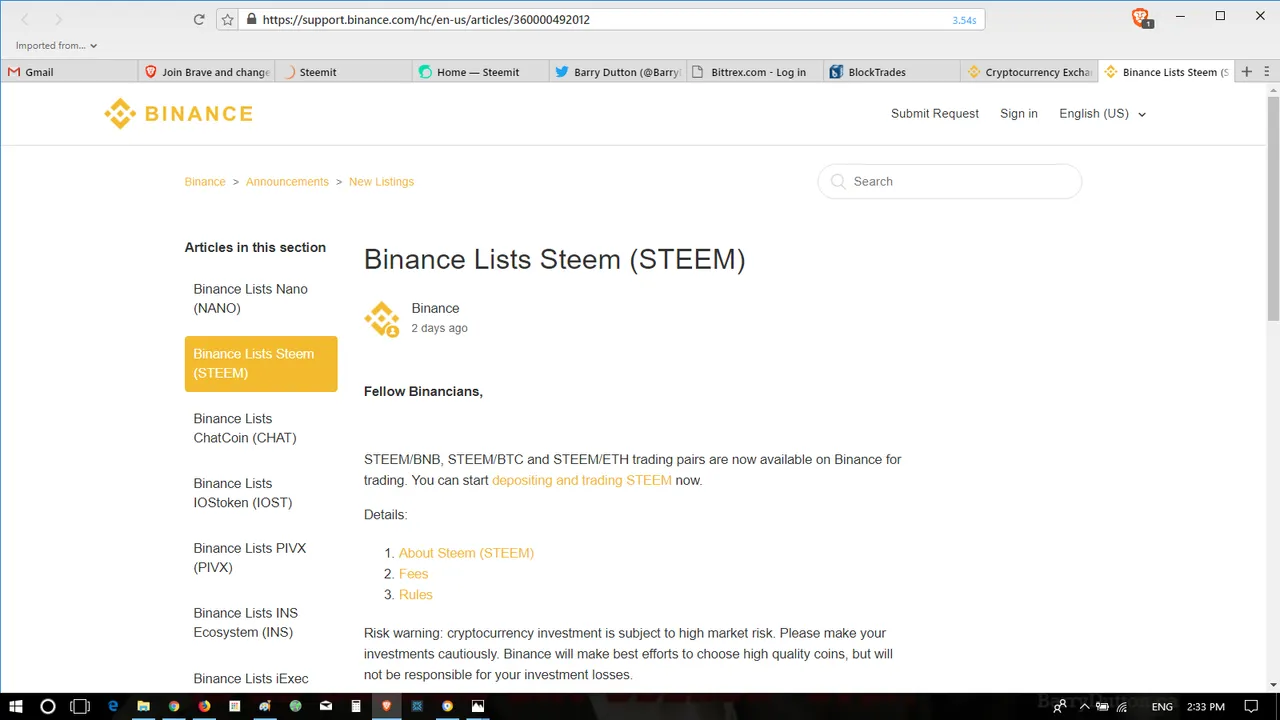Viewport: 1280px width, 720px height.
Task: Expand the Imported from… bookmarks folder
Action: pos(57,45)
